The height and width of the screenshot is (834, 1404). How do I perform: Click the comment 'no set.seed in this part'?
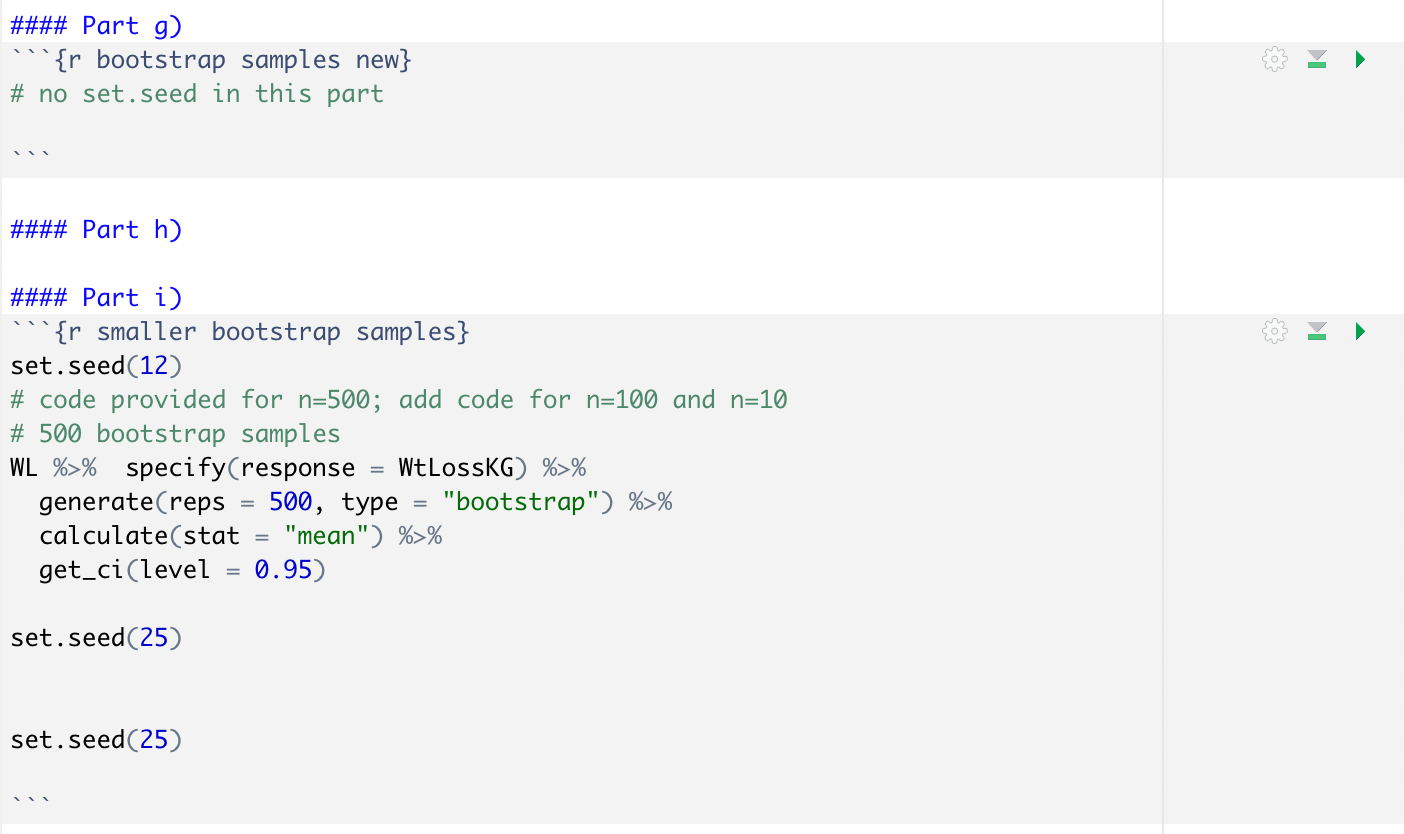tap(211, 94)
